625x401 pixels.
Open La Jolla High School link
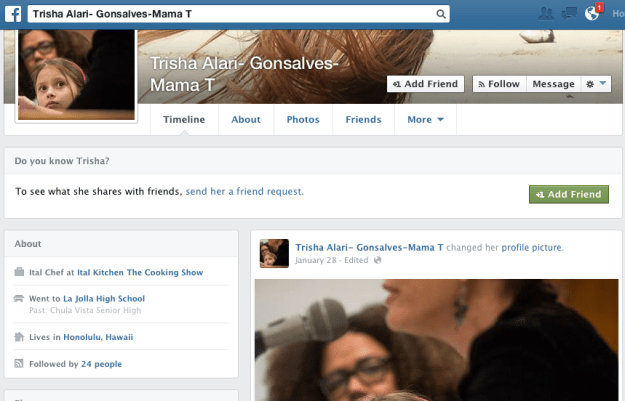pos(104,299)
